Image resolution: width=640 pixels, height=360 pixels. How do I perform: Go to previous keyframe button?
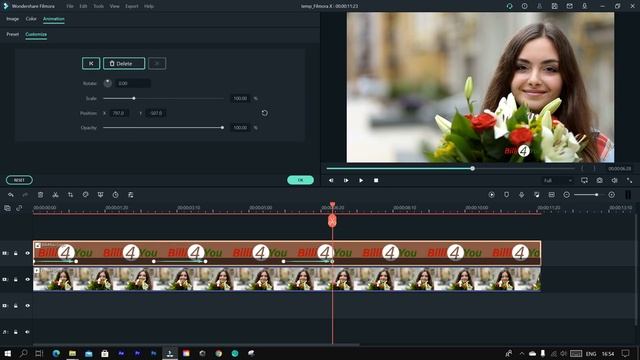[91, 64]
